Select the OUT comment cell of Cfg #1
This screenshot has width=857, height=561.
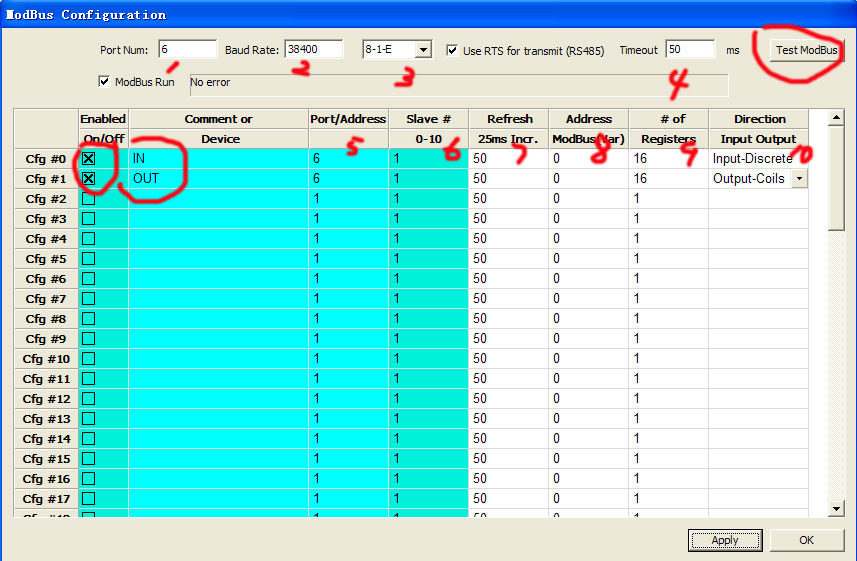point(219,179)
